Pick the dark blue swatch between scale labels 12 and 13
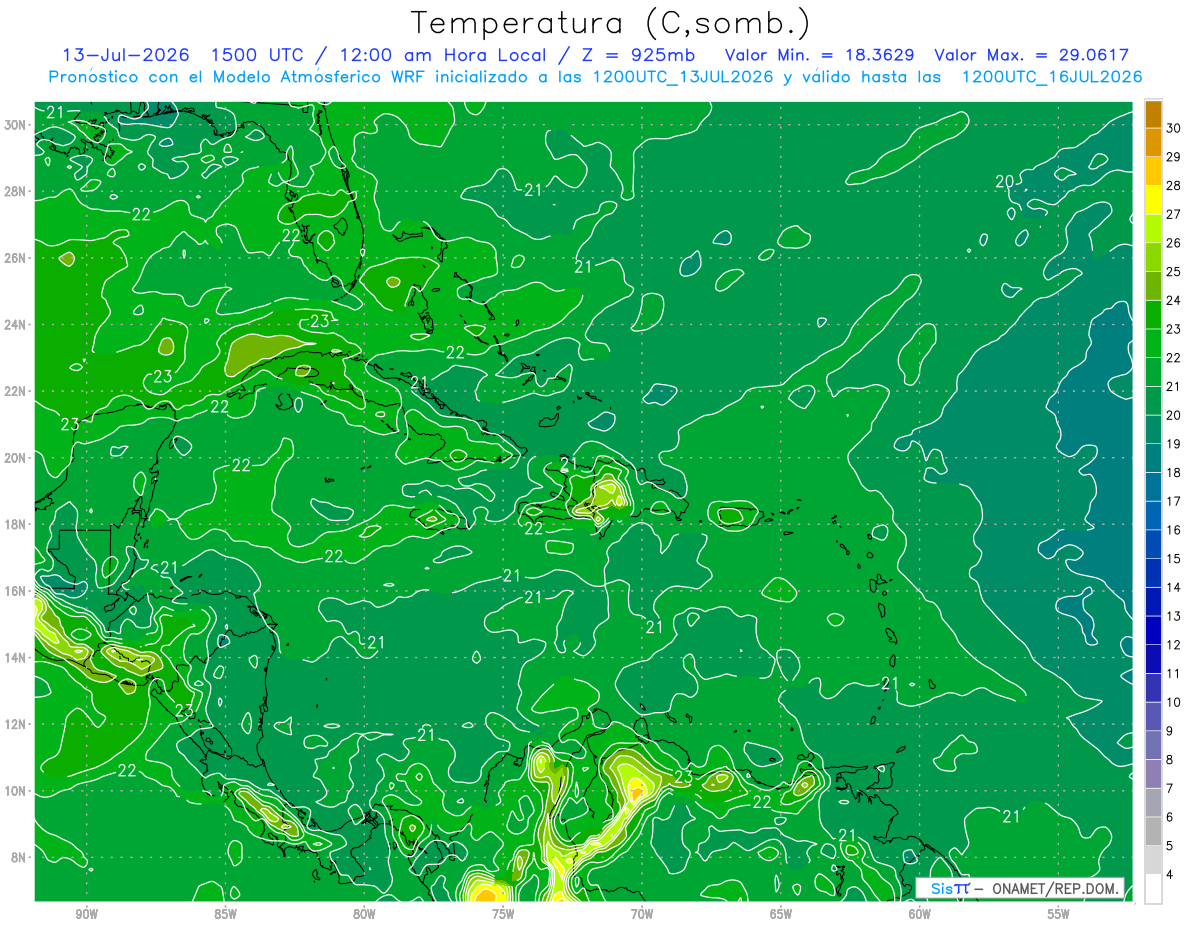The width and height of the screenshot is (1200, 927). coord(1153,631)
